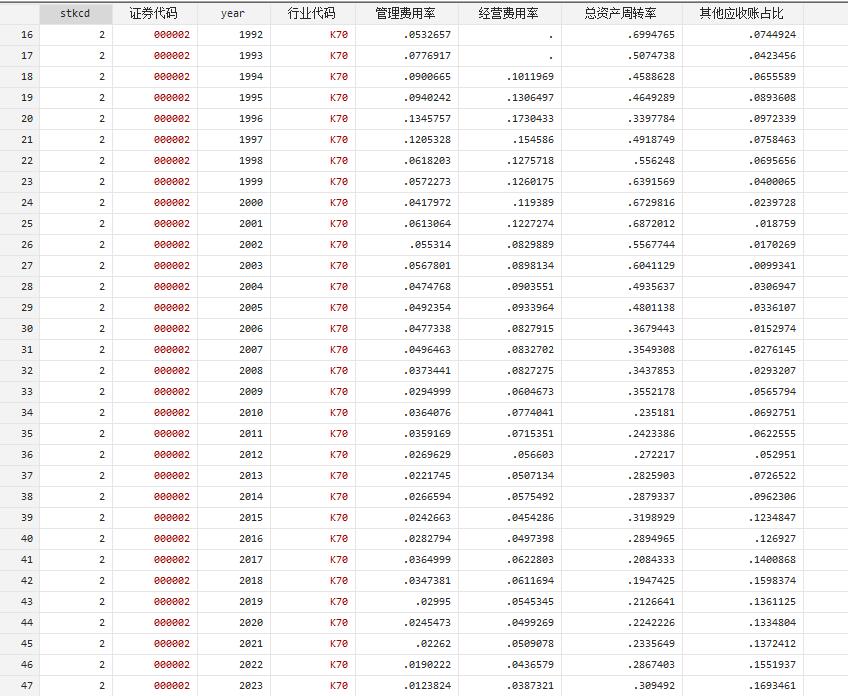Click year cell 2015
The image size is (848, 696).
tap(251, 518)
